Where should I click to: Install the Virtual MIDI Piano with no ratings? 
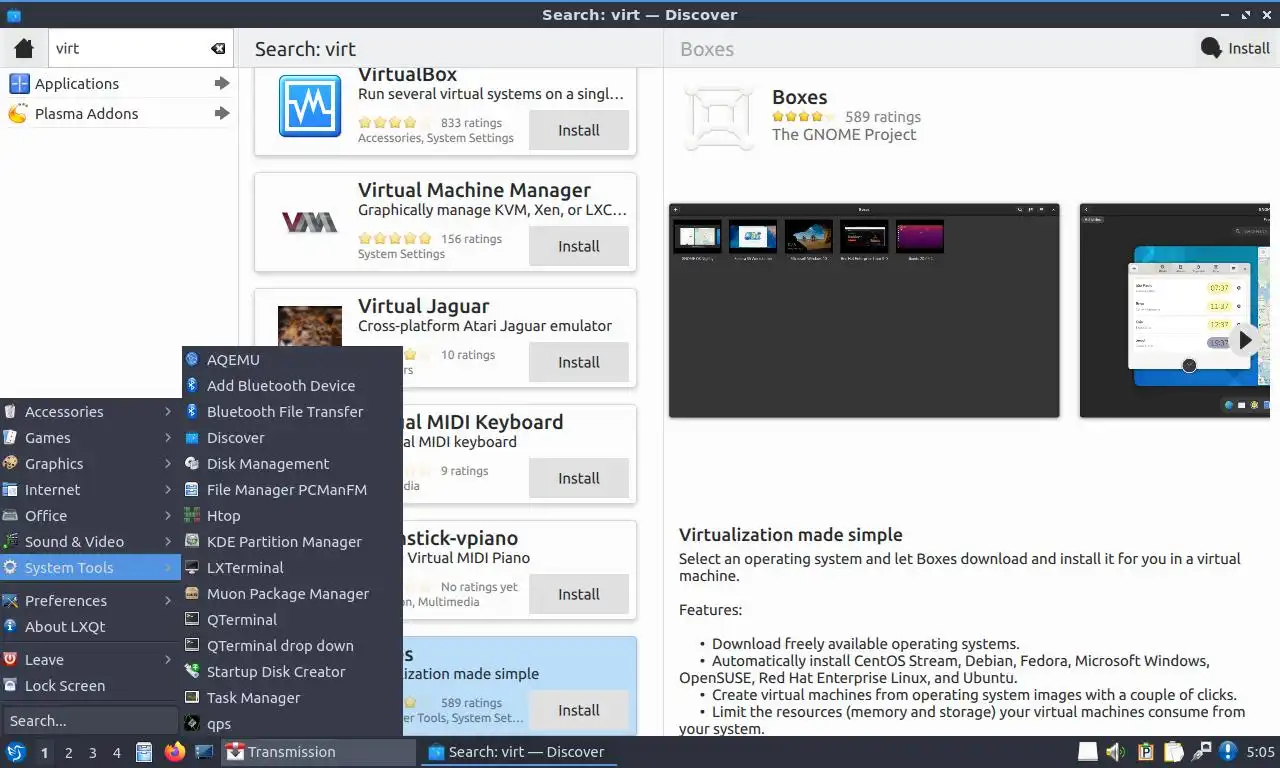point(578,594)
